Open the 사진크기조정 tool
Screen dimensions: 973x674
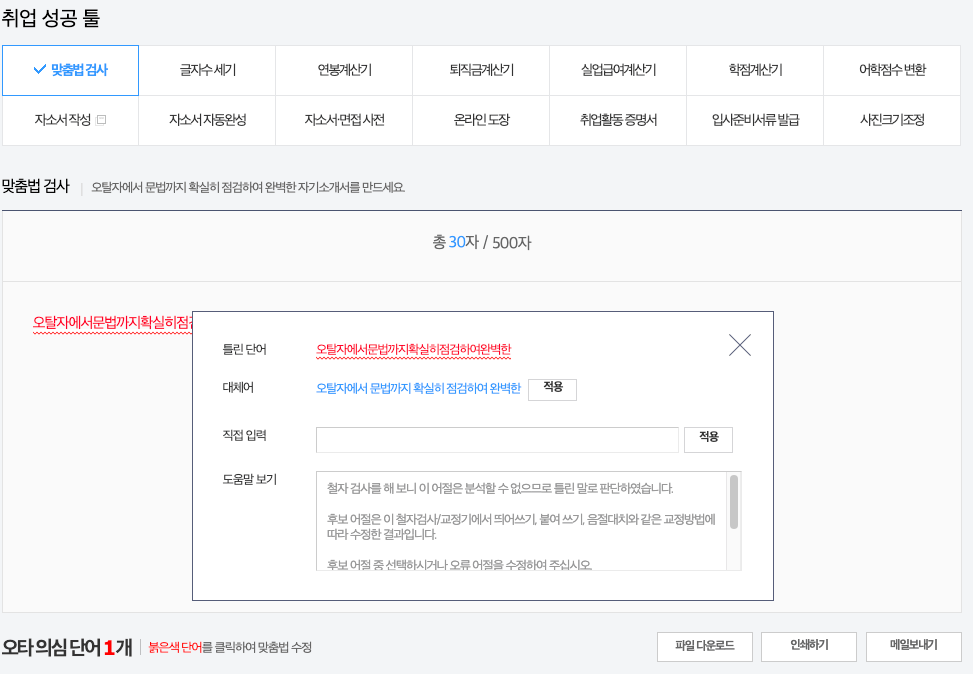pos(891,119)
